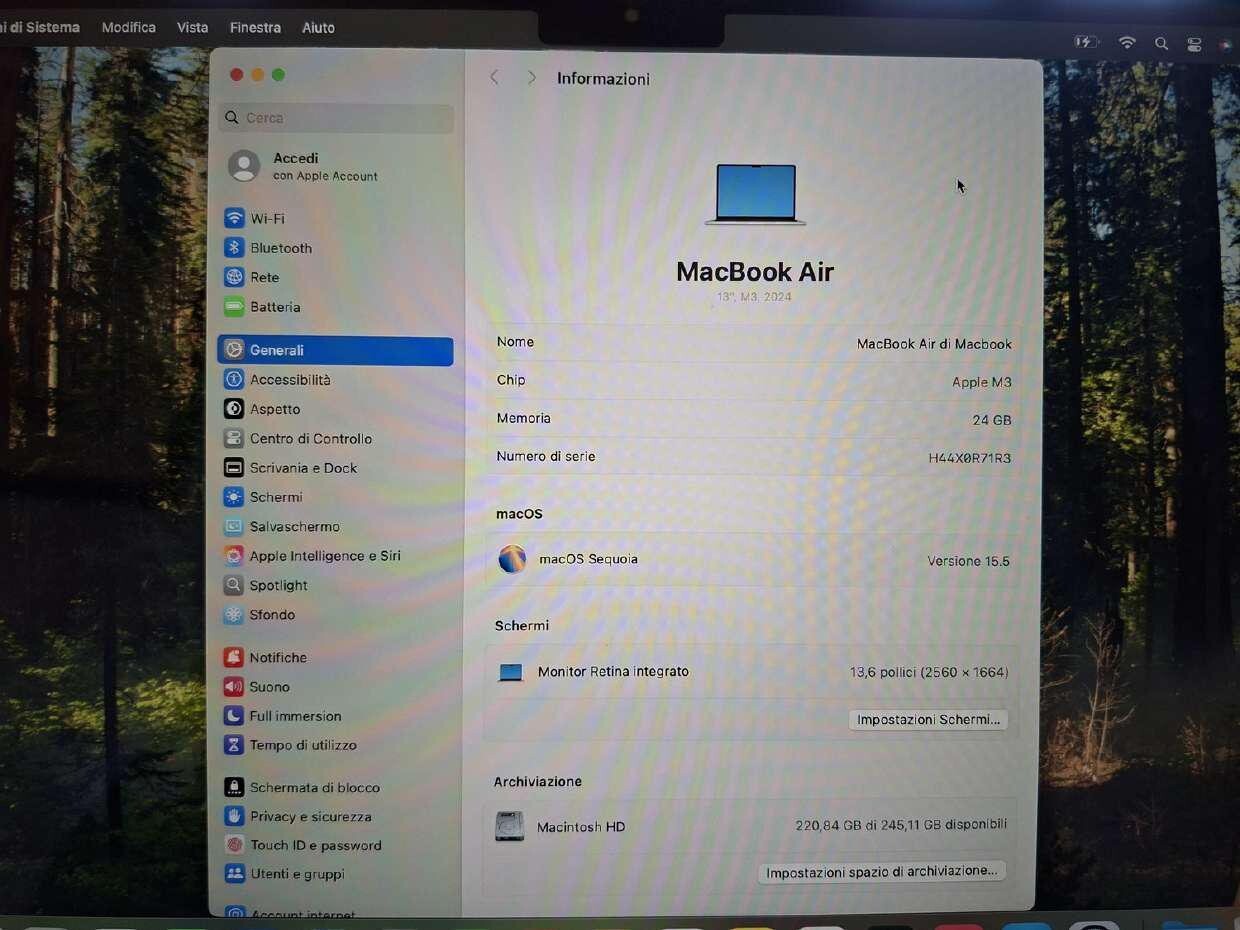Open Notifiche bell icon
Viewport: 1240px width, 930px height.
[234, 657]
